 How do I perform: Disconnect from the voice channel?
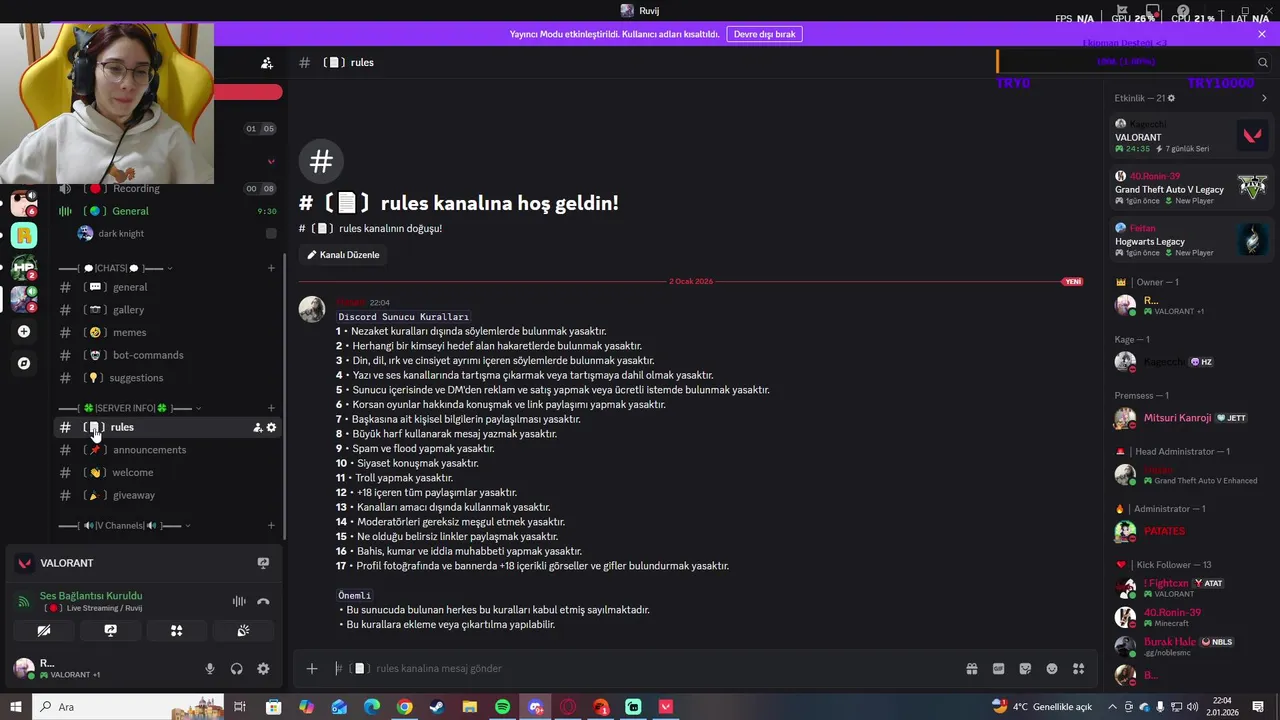[x=263, y=601]
